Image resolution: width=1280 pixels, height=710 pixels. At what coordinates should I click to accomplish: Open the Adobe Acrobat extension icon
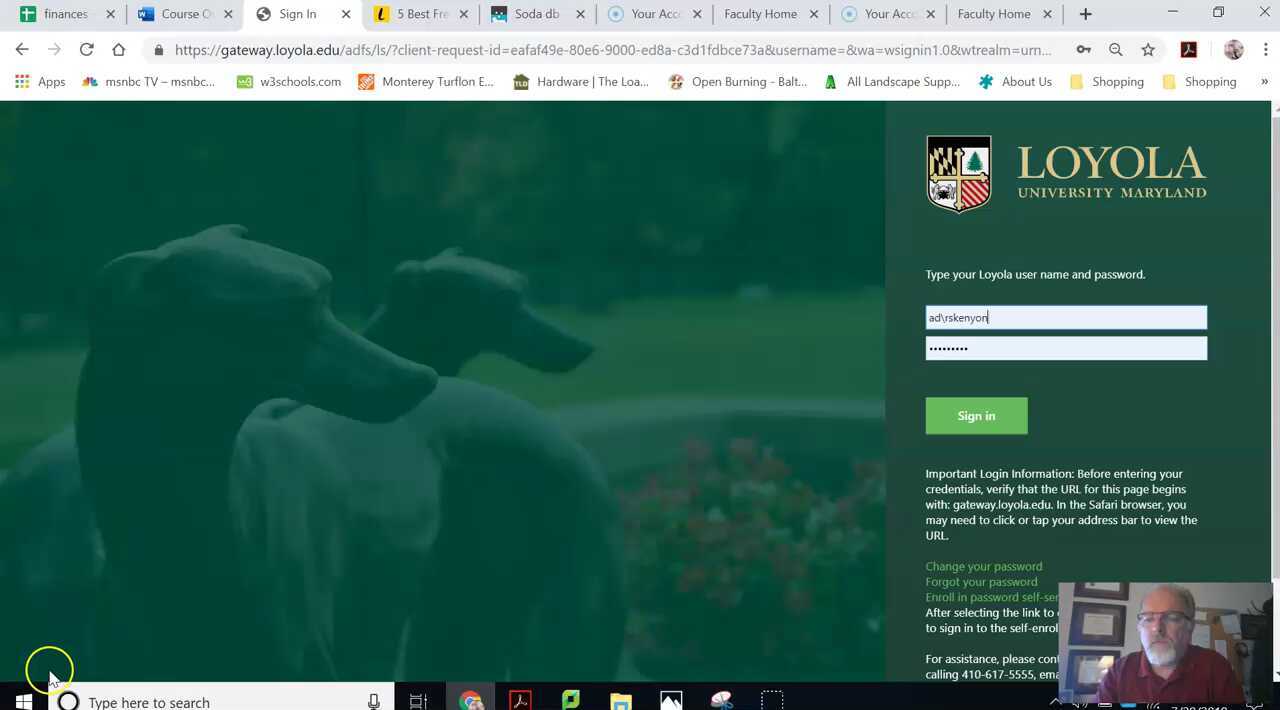(1189, 50)
